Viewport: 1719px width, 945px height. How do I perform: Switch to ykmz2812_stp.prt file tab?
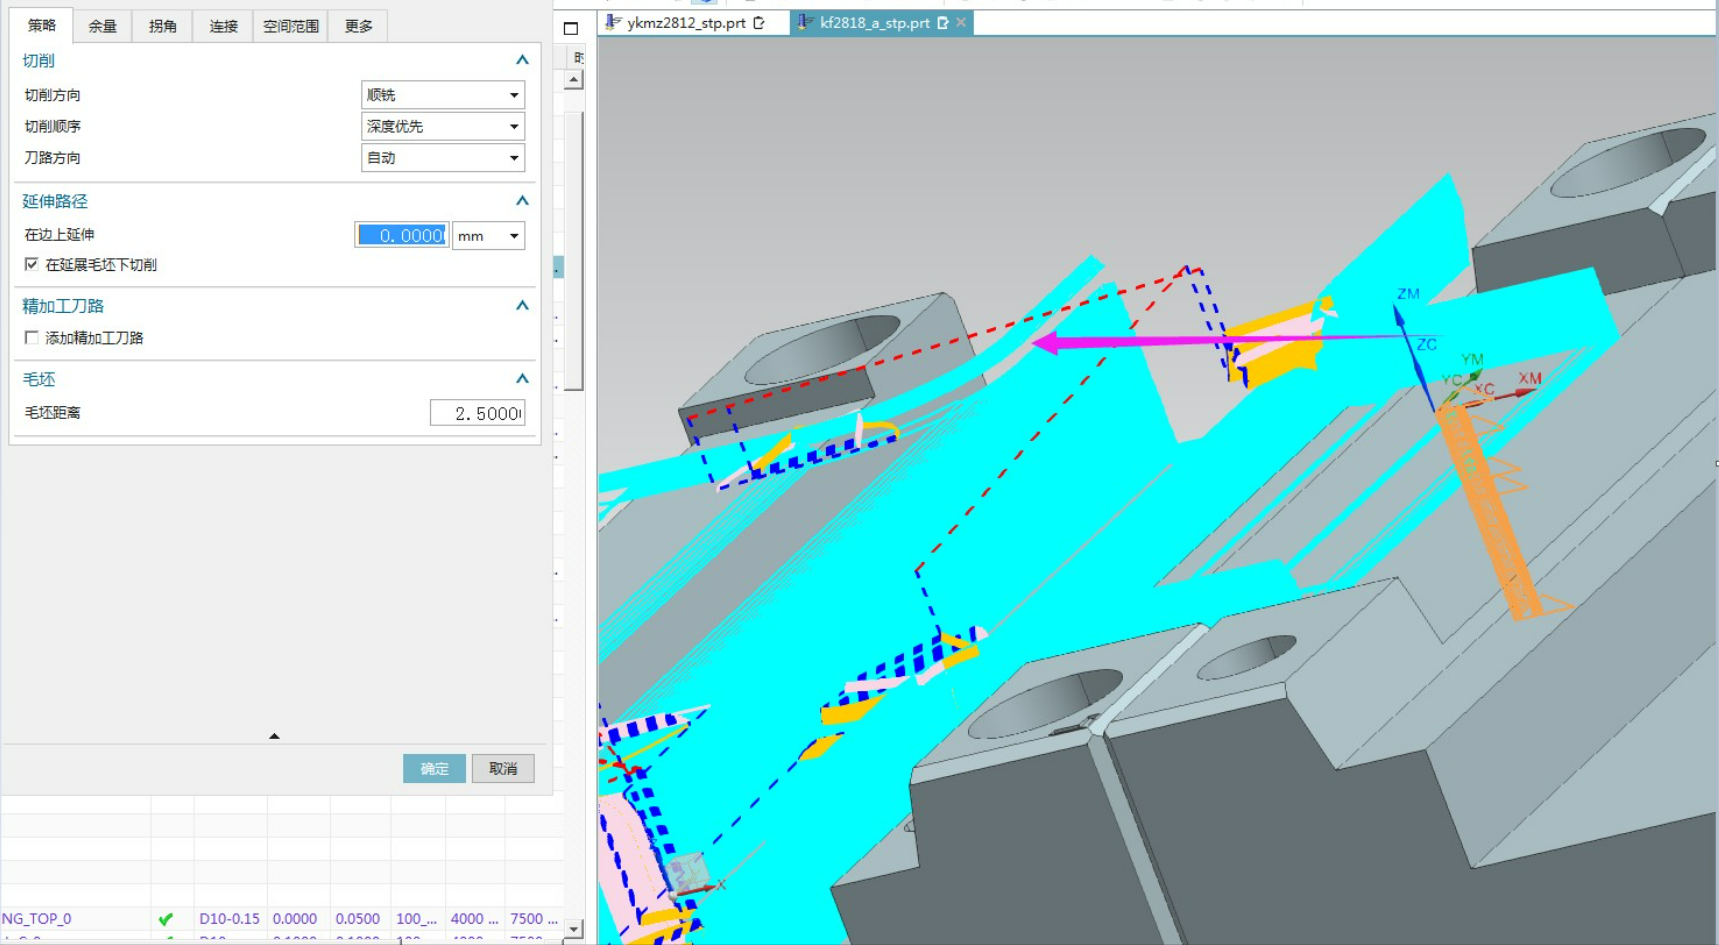(686, 23)
